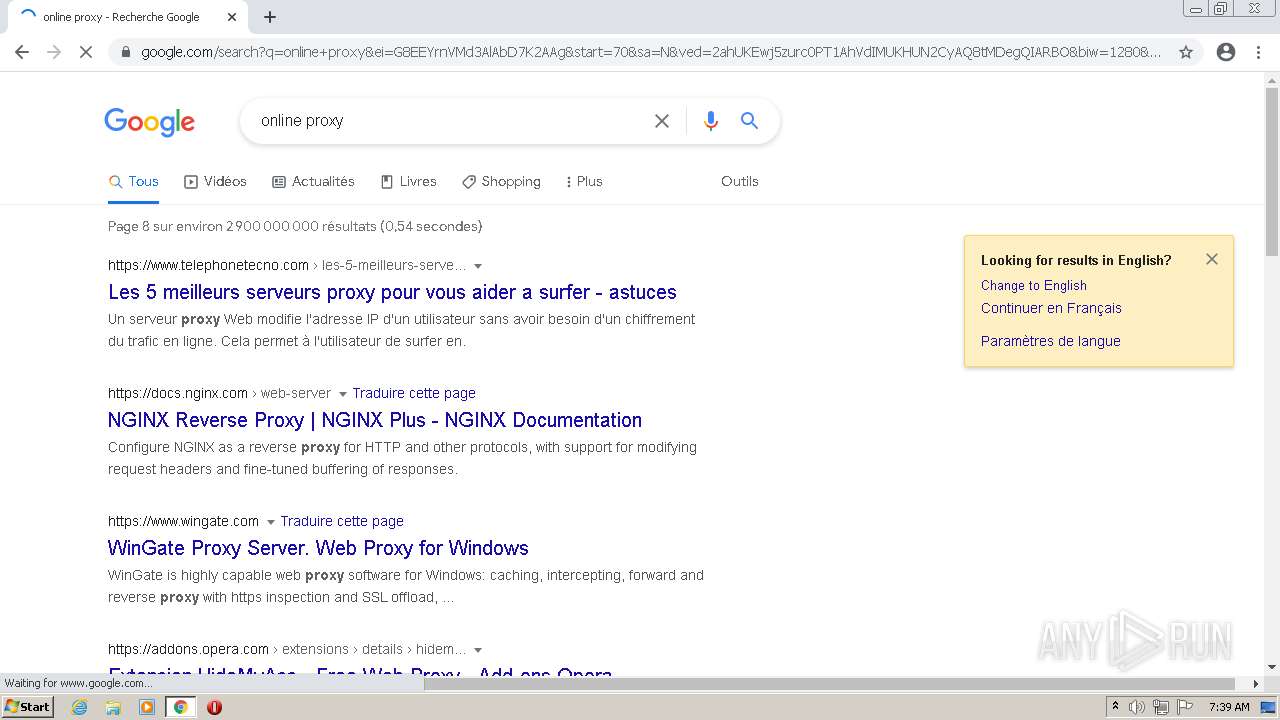
Task: Clear the search box text
Action: (x=662, y=121)
